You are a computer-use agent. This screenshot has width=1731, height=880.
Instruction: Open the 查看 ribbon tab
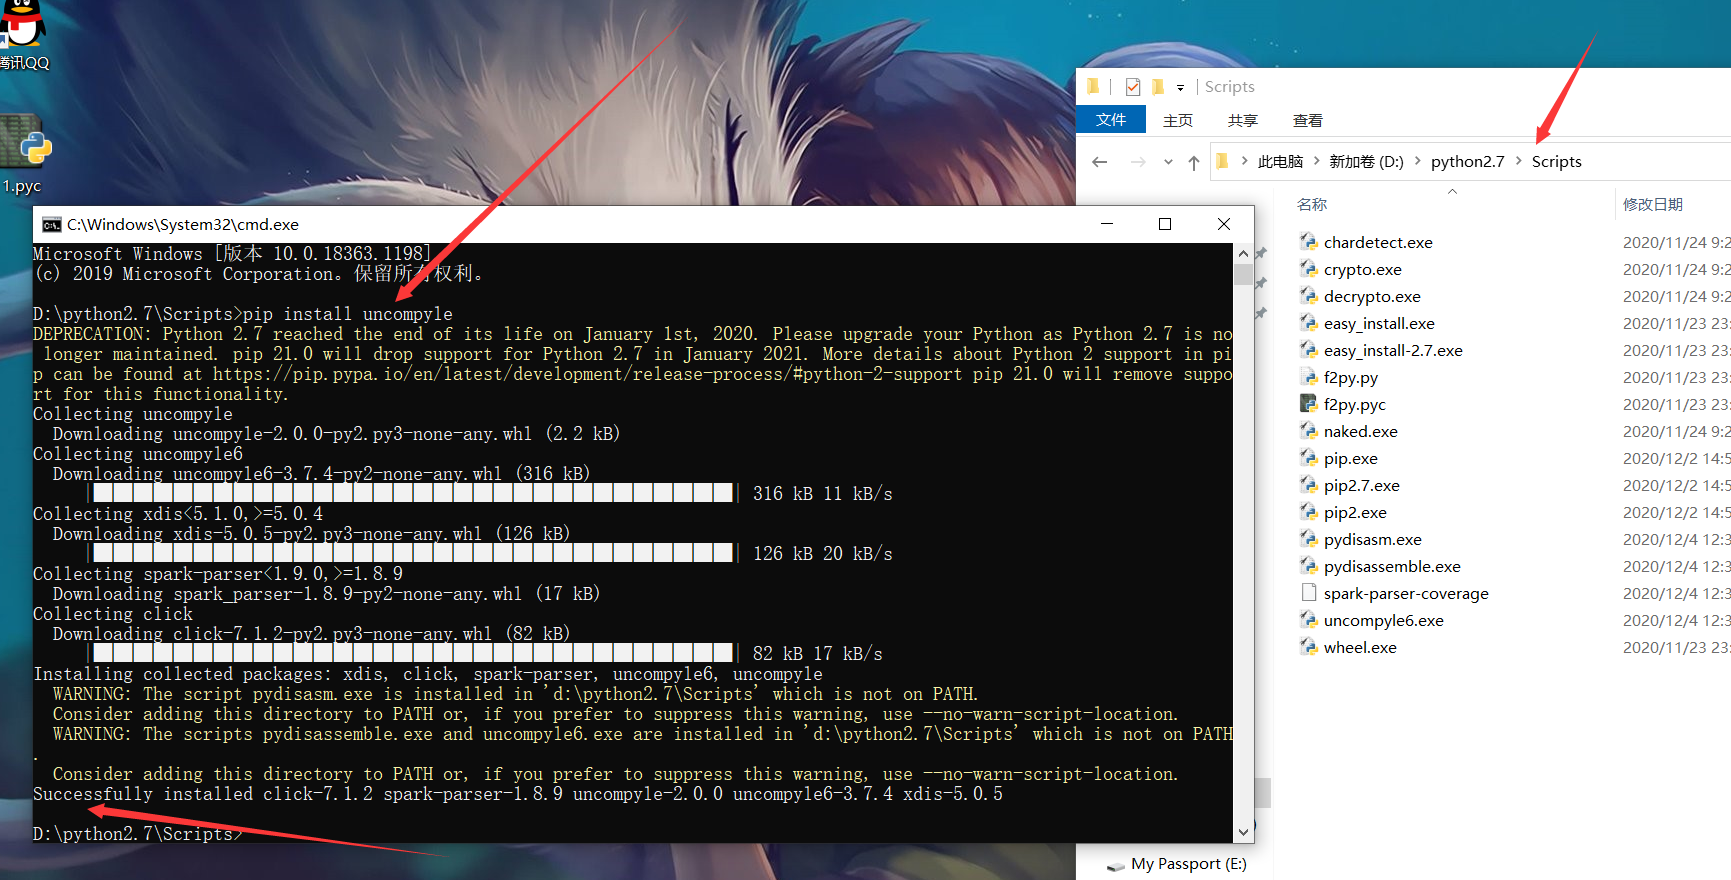(x=1308, y=120)
